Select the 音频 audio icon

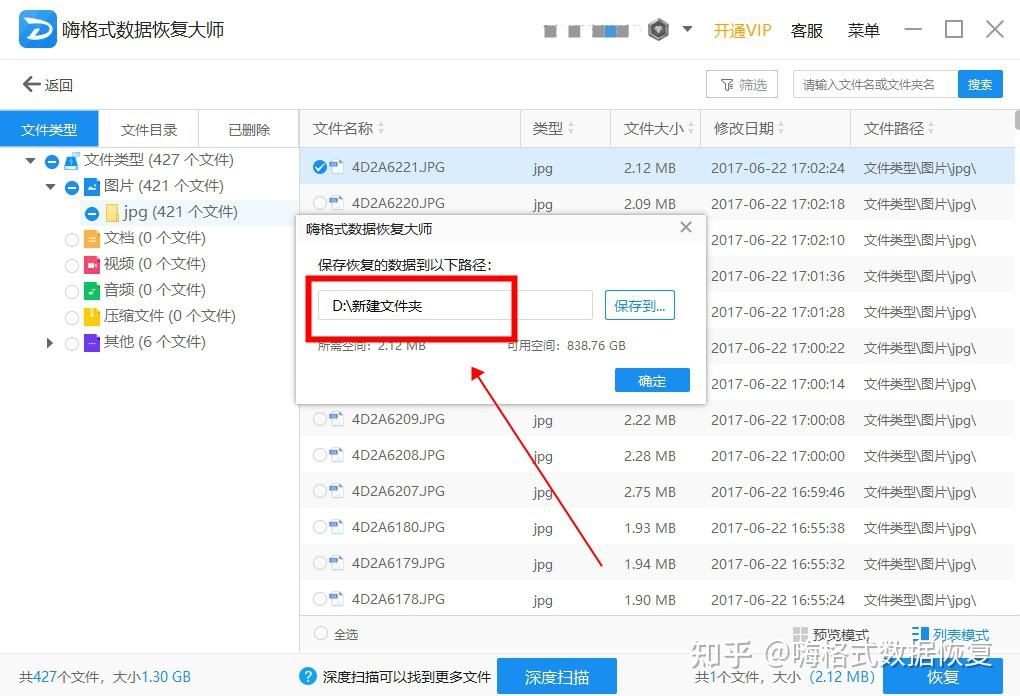[92, 291]
